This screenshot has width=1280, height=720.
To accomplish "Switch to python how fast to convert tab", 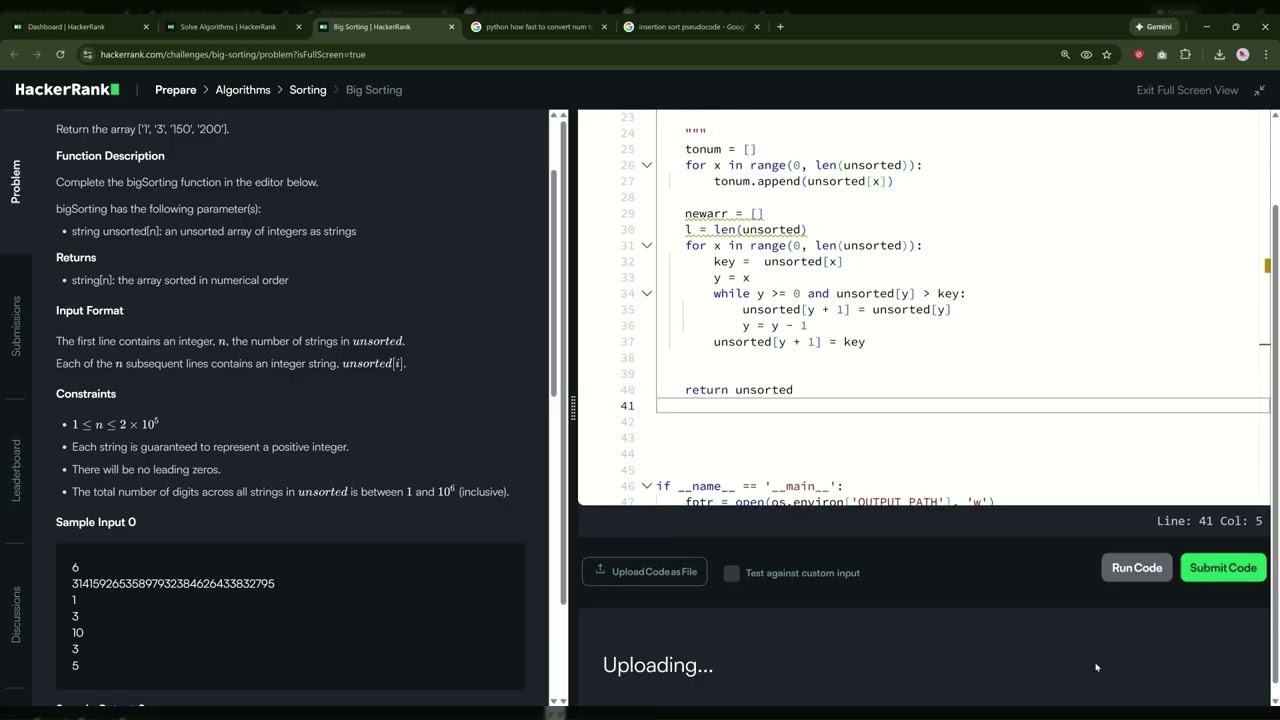I will coord(538,27).
